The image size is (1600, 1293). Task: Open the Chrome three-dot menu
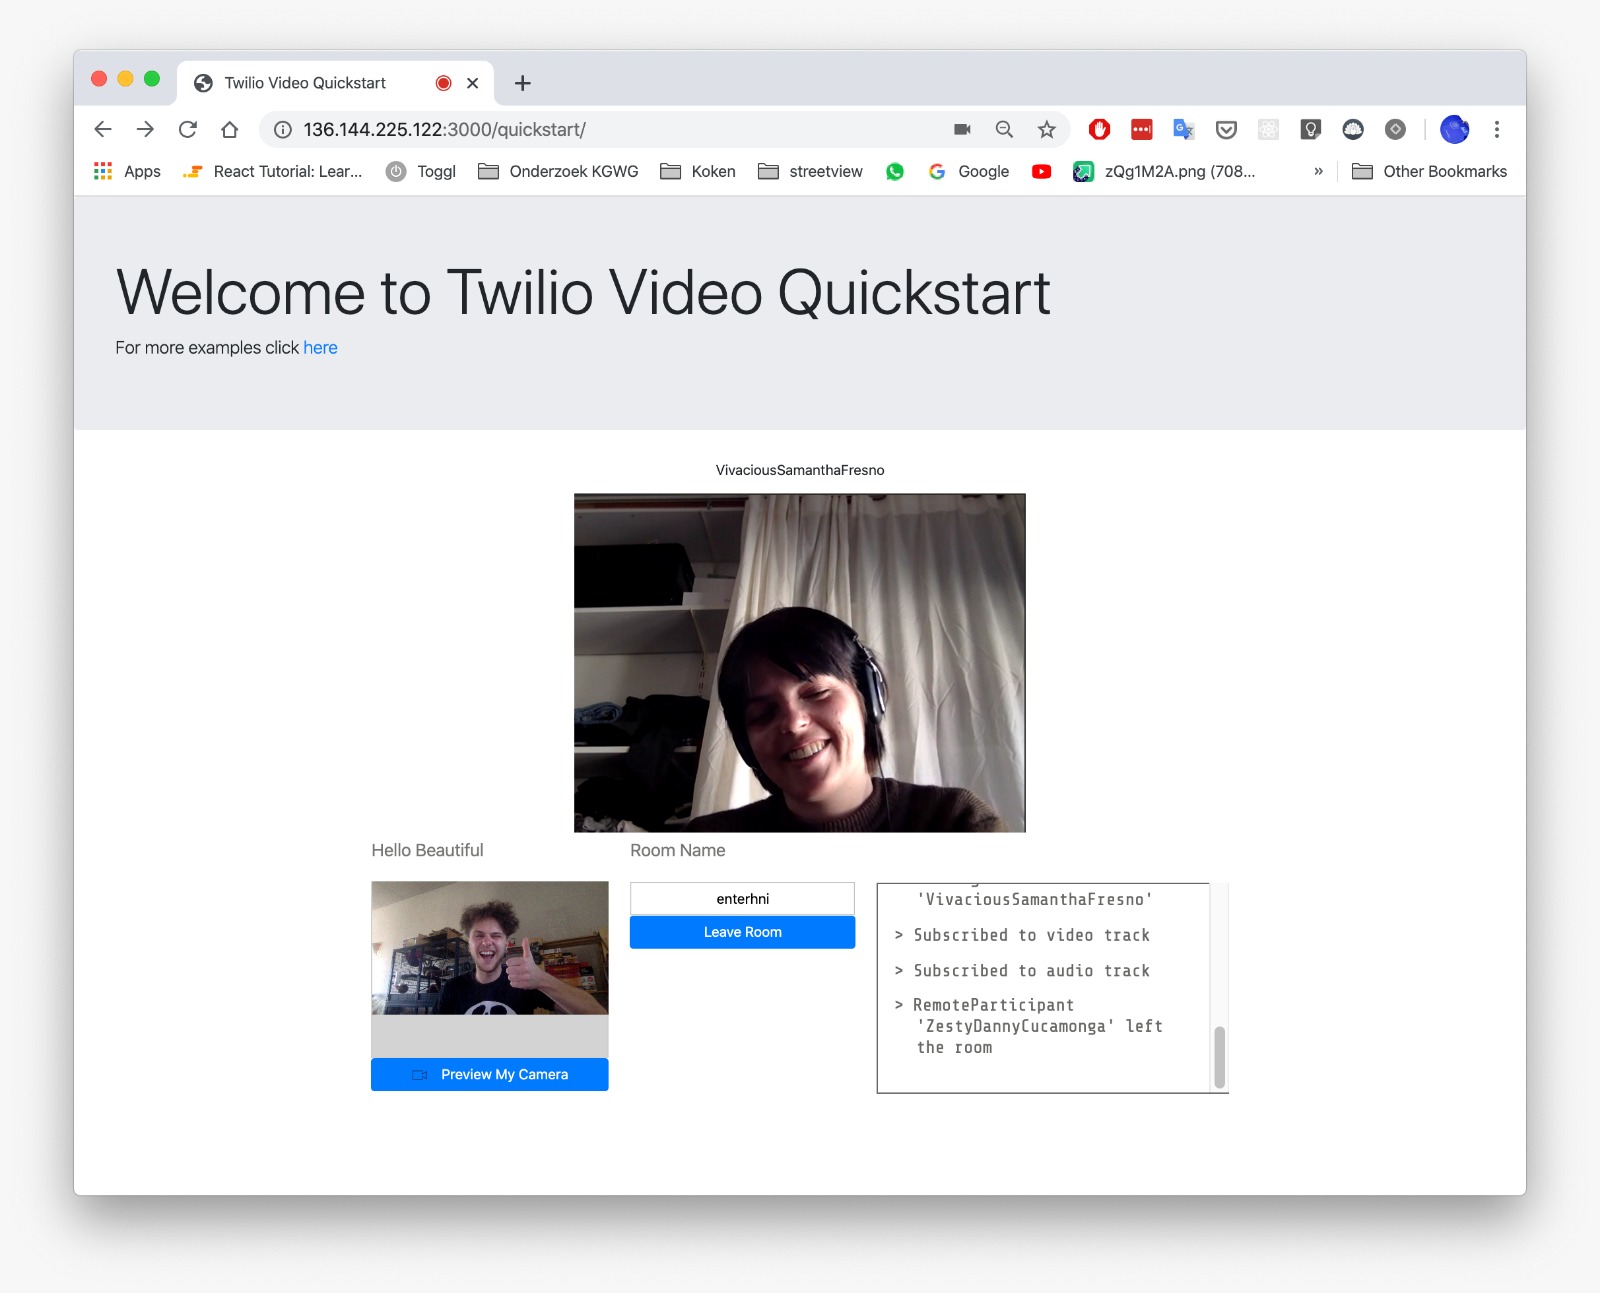(x=1497, y=129)
